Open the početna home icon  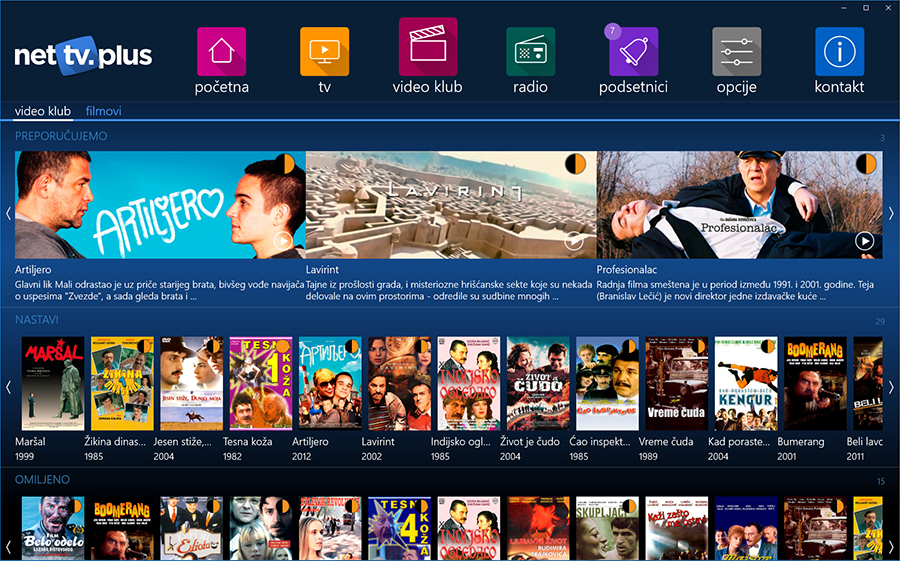coord(221,51)
